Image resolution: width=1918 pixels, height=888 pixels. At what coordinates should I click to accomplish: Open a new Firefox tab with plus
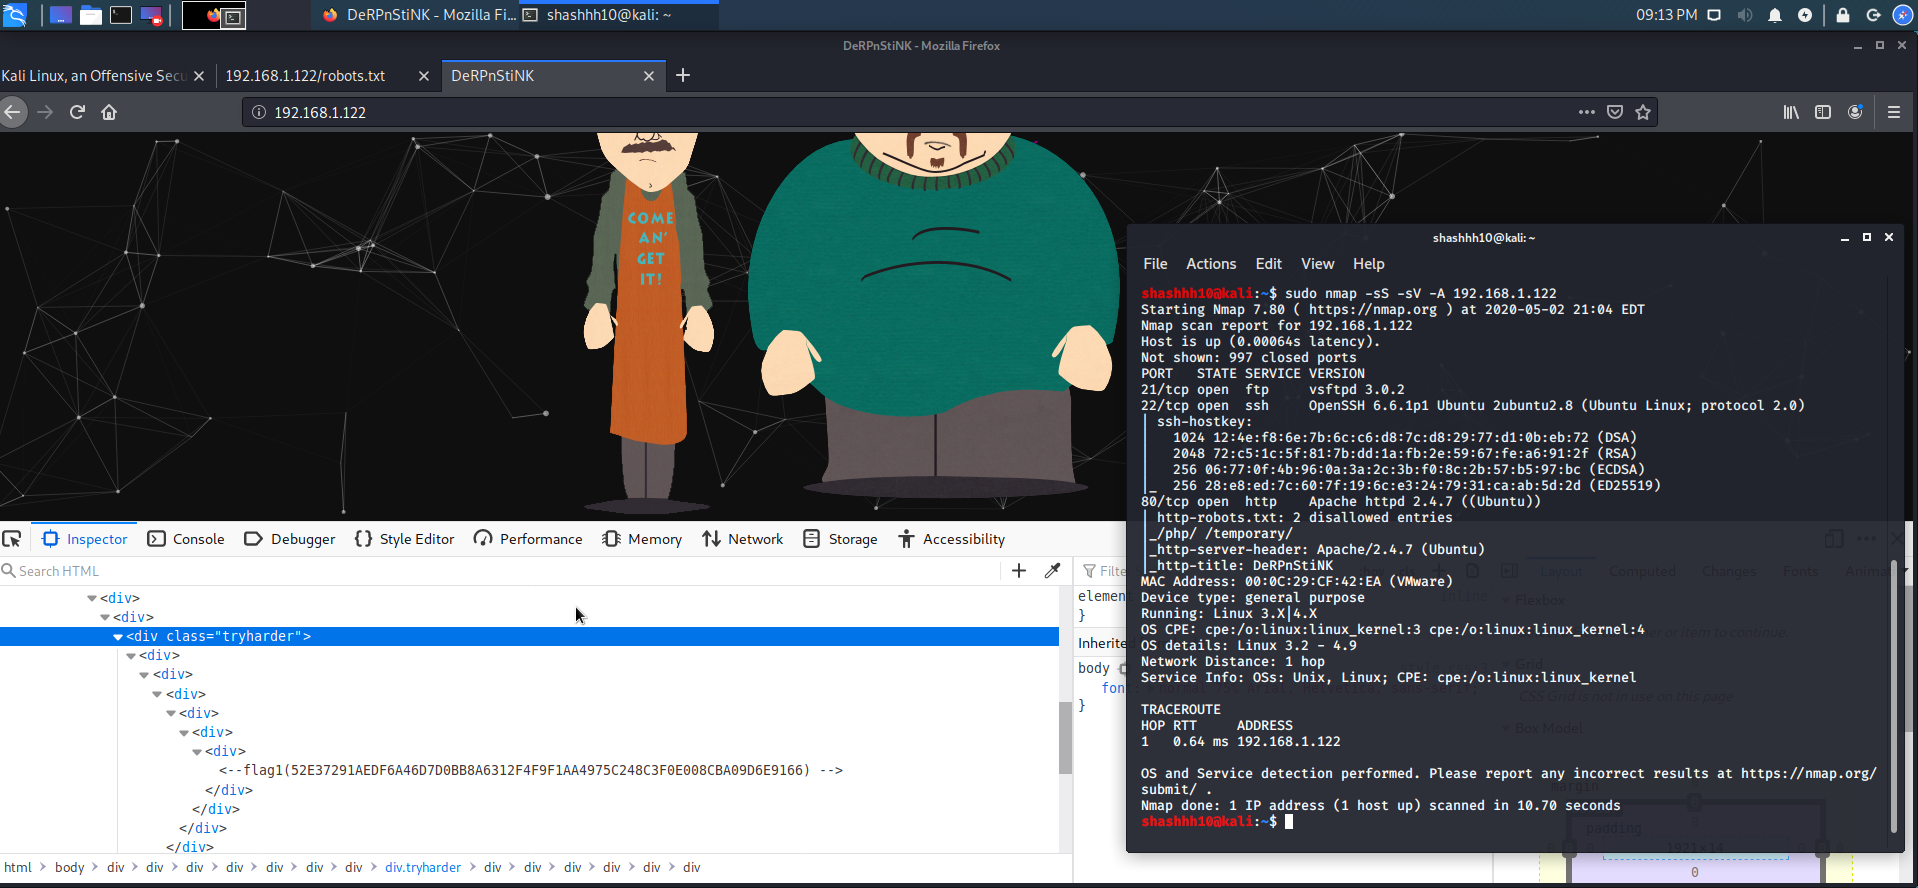[x=683, y=75]
